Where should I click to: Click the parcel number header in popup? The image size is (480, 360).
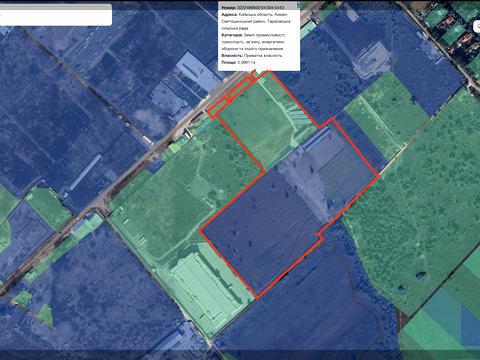click(x=253, y=7)
